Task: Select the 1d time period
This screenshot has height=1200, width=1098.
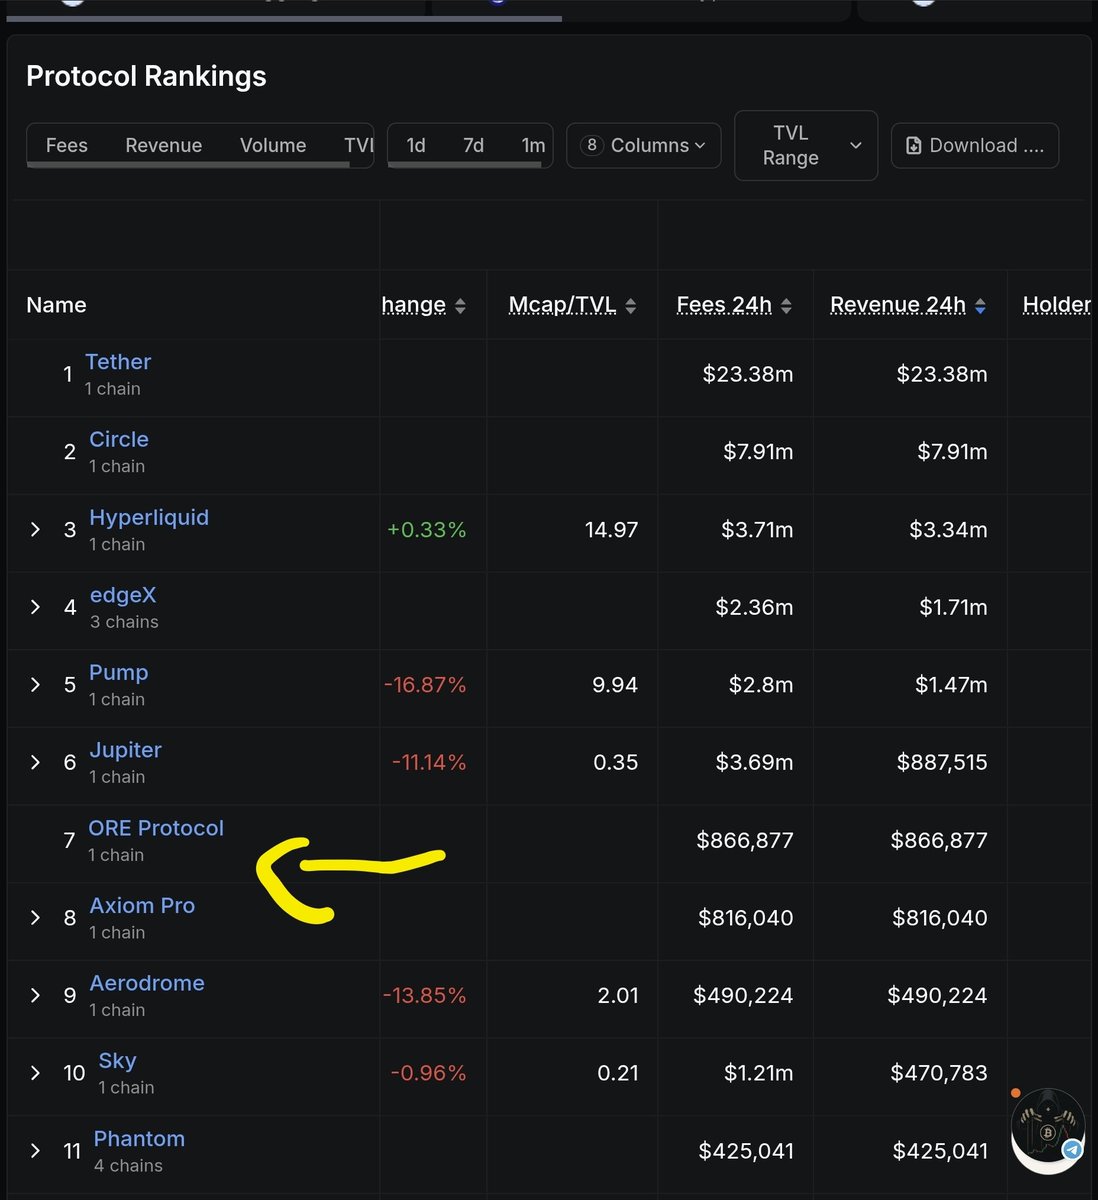Action: point(416,145)
